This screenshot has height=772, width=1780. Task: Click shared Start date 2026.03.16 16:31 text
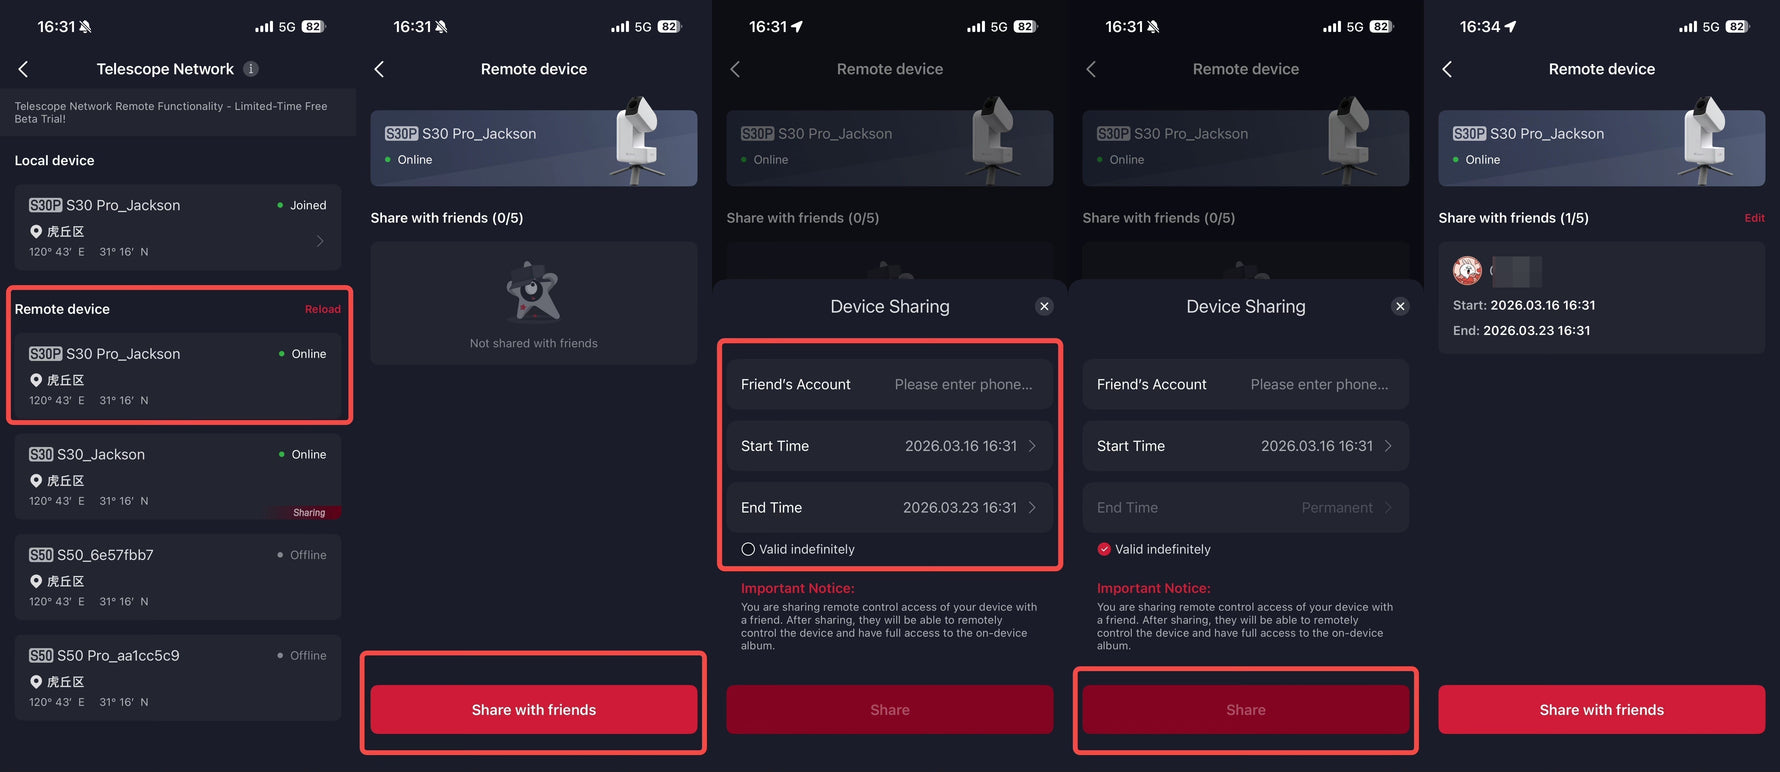coord(1543,305)
